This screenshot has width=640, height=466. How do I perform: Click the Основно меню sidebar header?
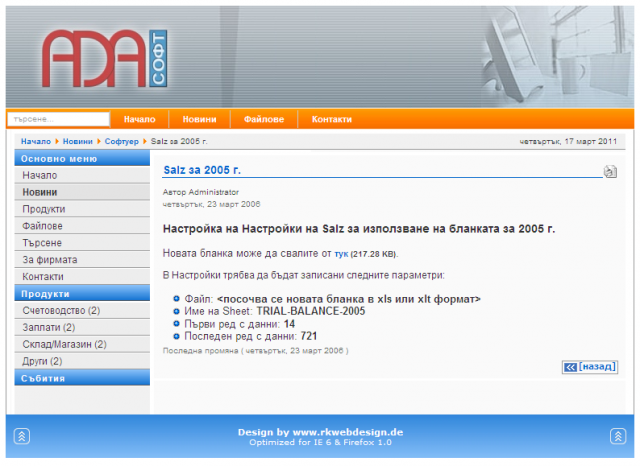pyautogui.click(x=82, y=158)
